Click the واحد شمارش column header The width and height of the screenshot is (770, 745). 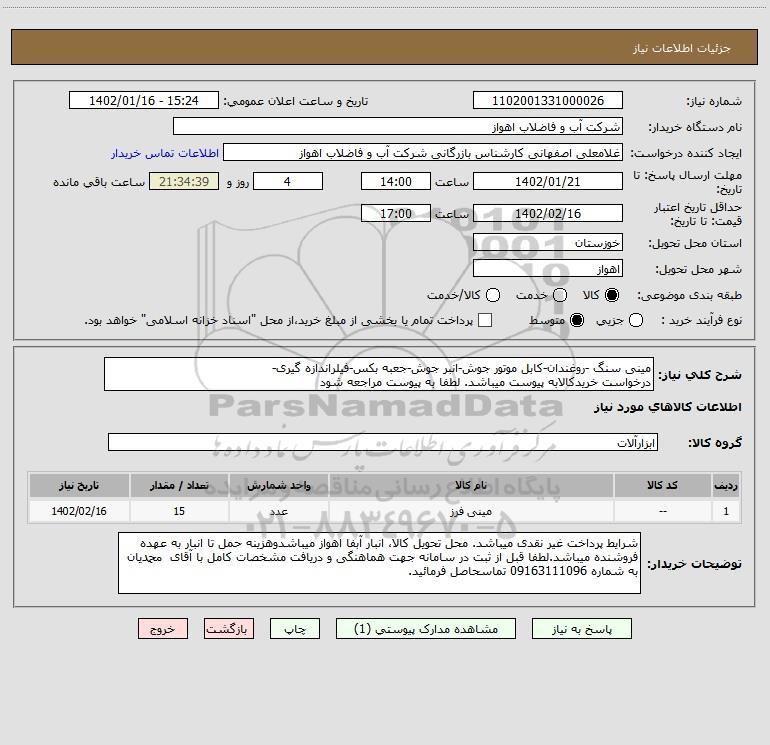click(278, 485)
